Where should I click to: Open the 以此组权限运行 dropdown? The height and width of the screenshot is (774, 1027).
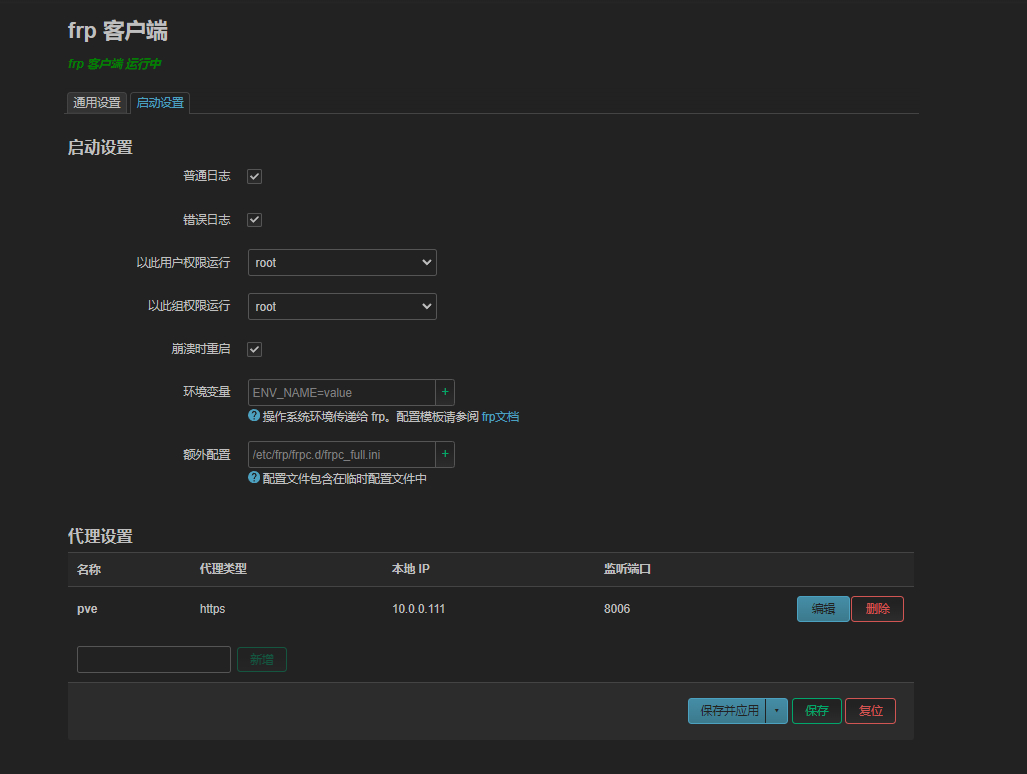click(x=342, y=306)
